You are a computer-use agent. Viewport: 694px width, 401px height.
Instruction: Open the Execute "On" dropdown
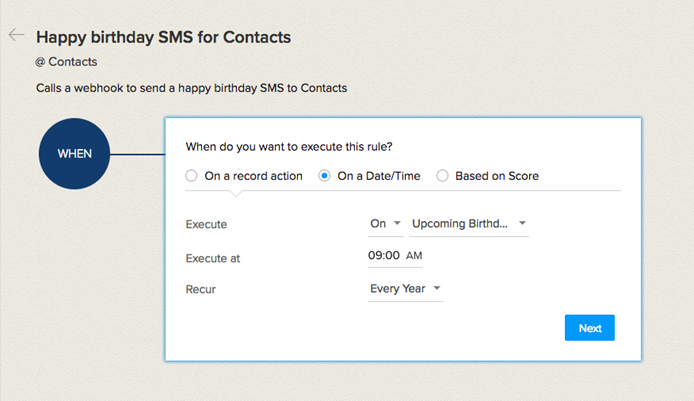point(385,224)
